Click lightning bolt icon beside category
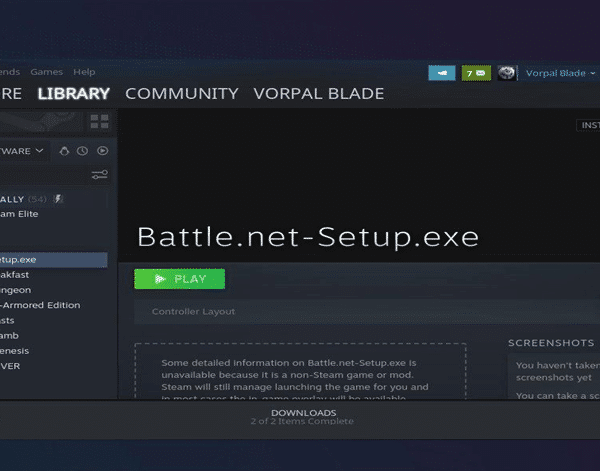 coord(58,199)
